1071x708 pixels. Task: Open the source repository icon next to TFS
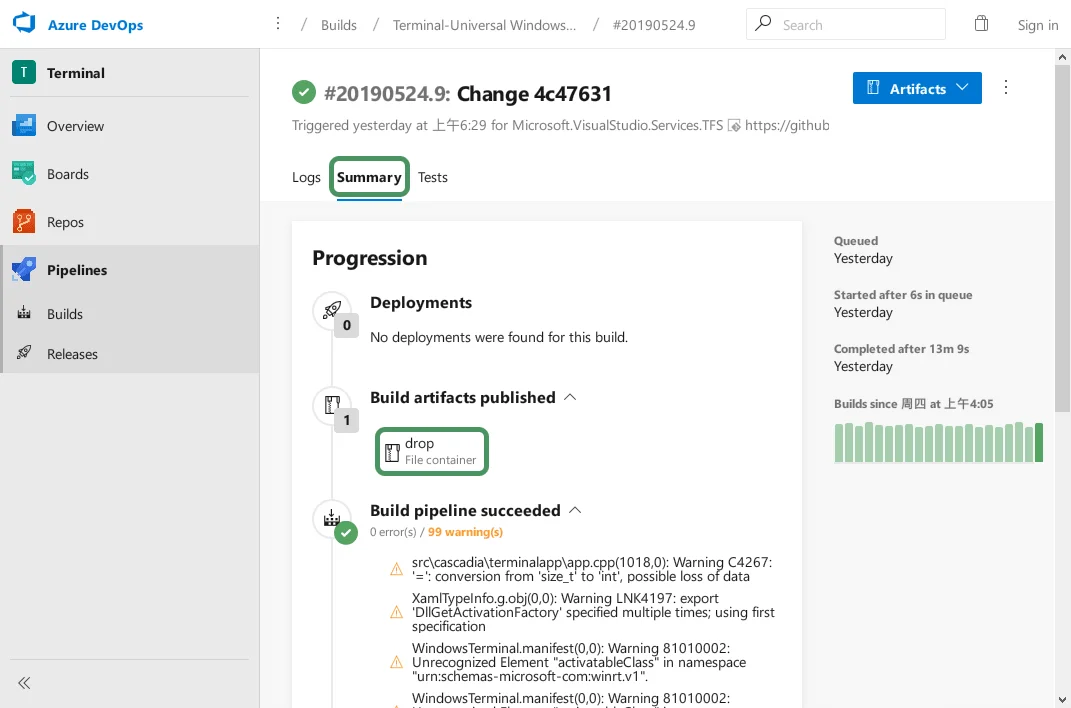pyautogui.click(x=734, y=126)
